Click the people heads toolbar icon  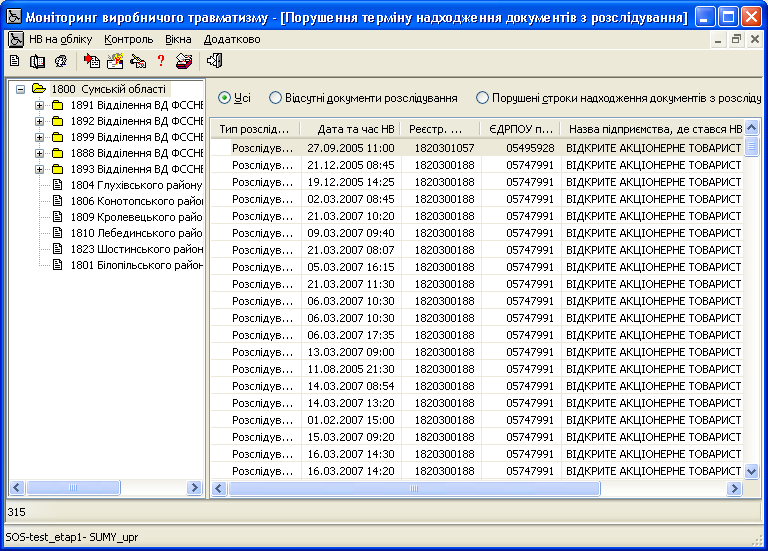[x=61, y=61]
